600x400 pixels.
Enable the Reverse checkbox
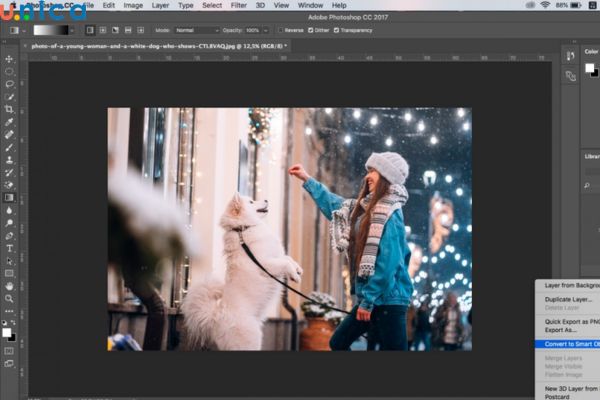(280, 30)
